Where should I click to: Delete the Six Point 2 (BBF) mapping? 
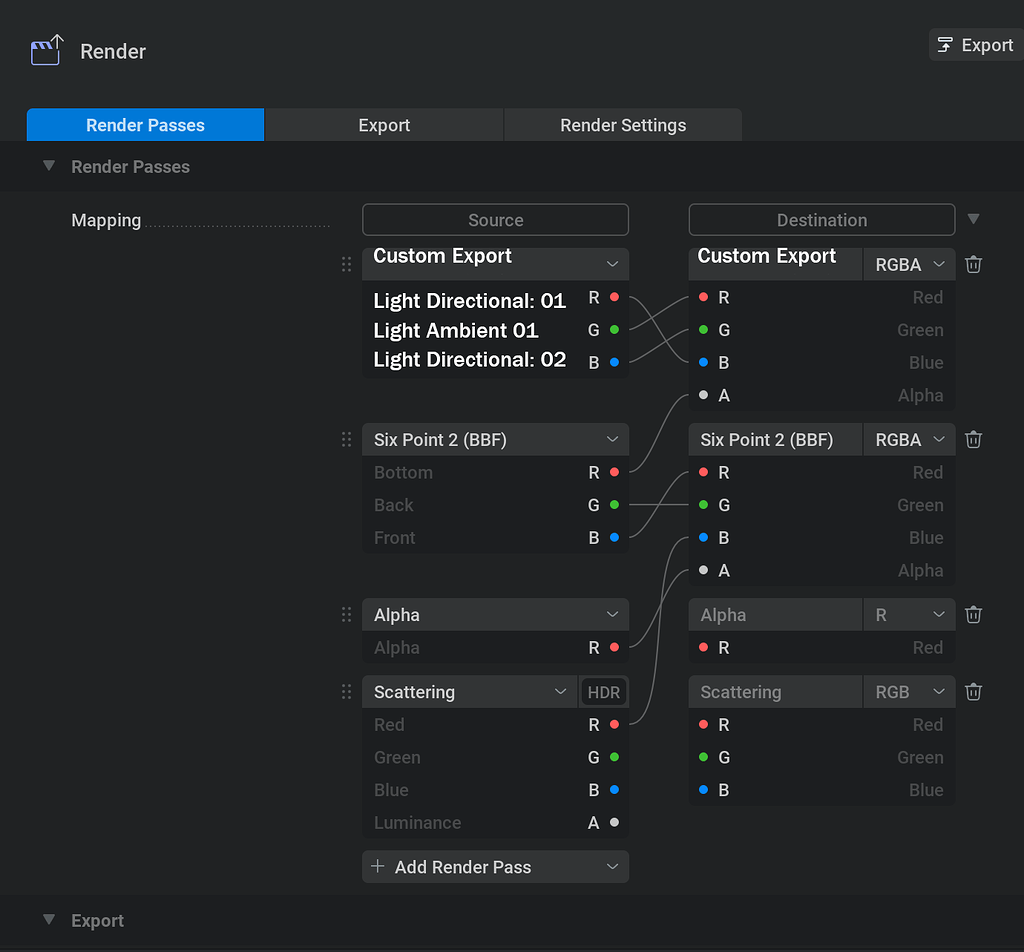tap(973, 439)
